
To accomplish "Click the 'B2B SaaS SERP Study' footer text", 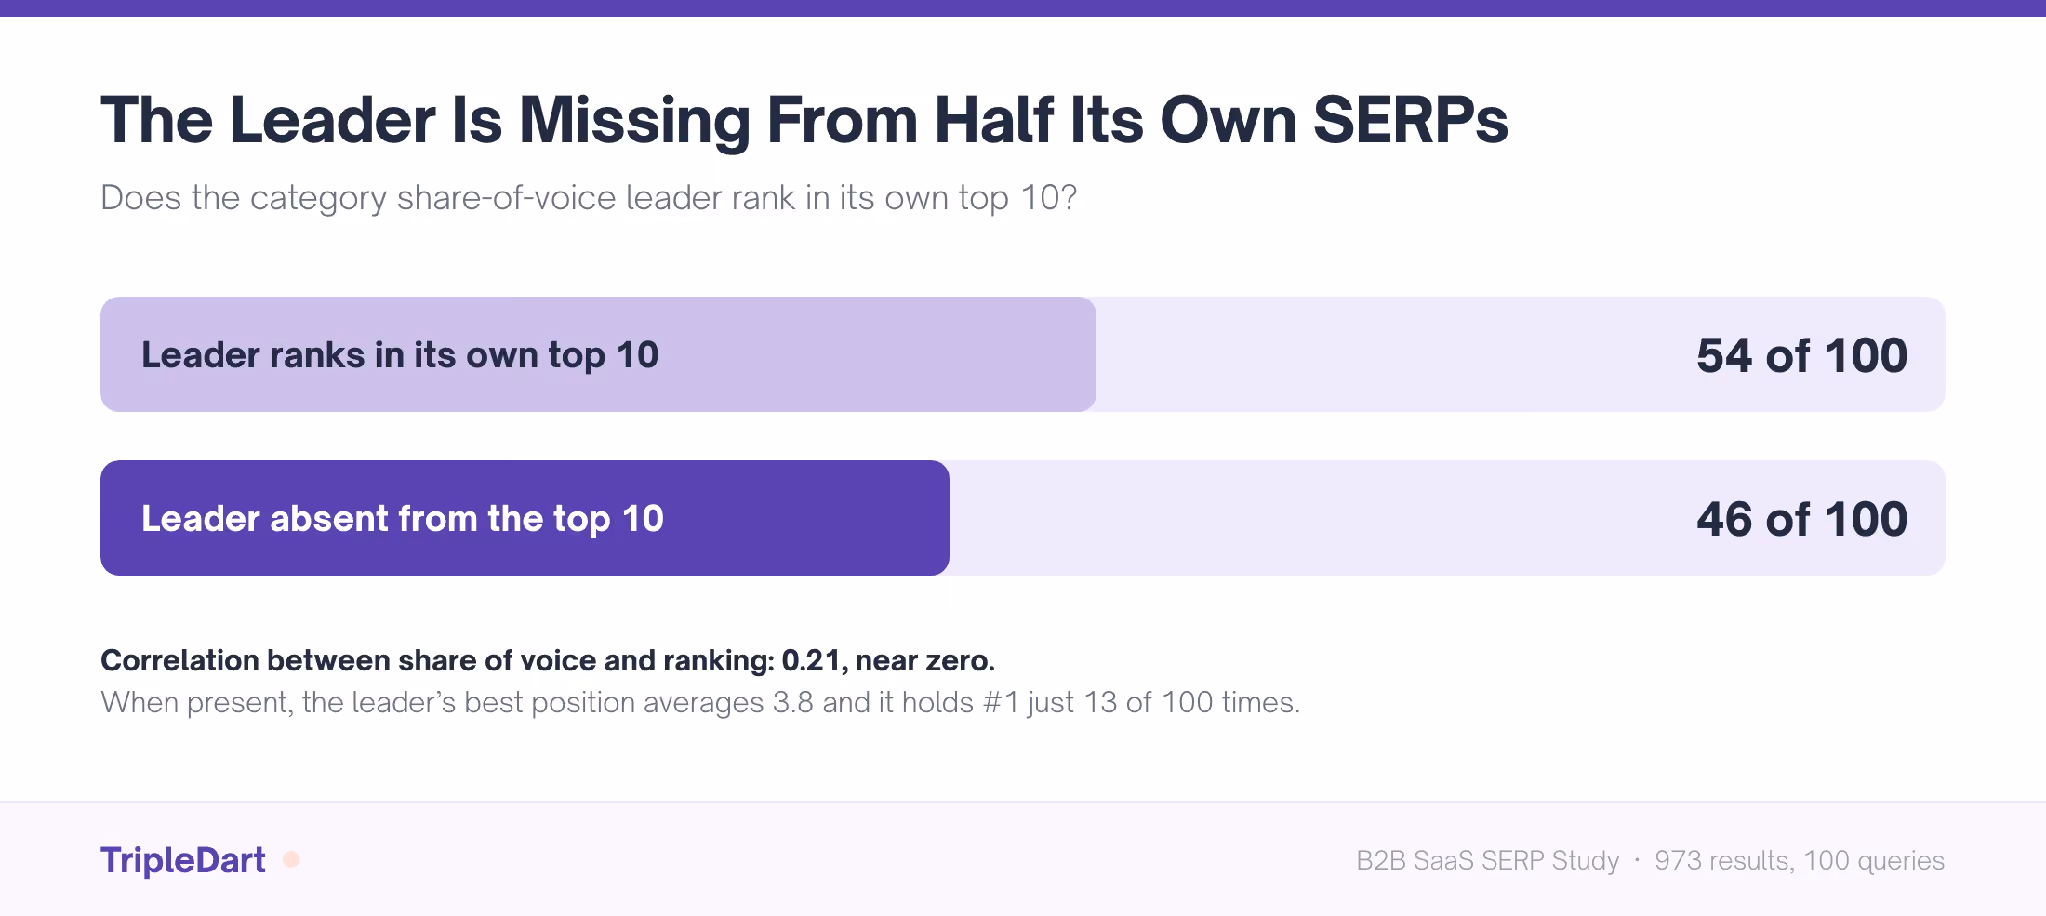I will (x=1487, y=861).
